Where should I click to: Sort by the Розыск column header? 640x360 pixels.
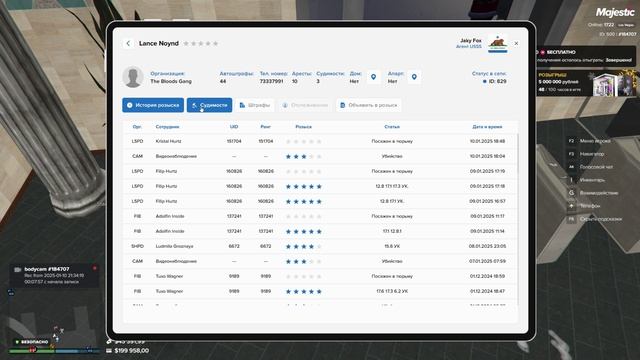pyautogui.click(x=304, y=127)
